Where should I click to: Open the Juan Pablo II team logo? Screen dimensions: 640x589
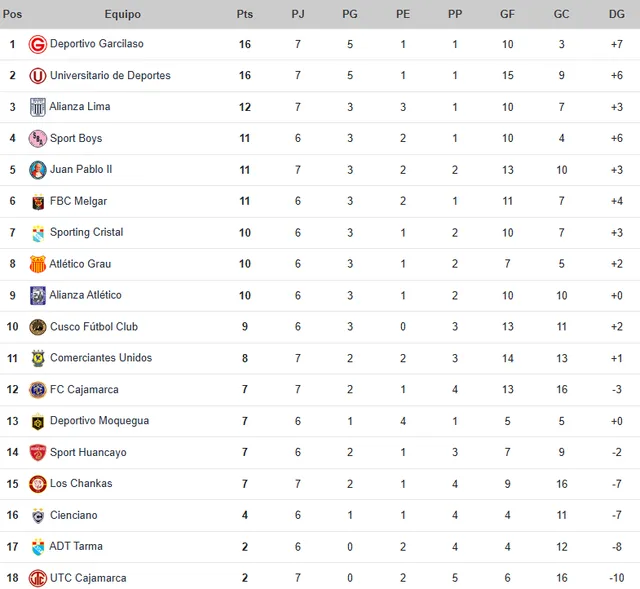(x=38, y=170)
